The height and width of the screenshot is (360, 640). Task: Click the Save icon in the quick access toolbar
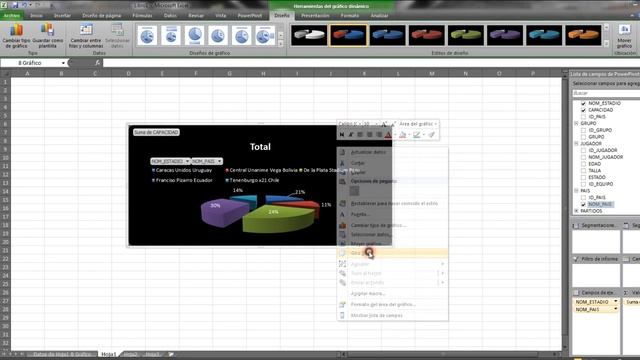click(x=15, y=5)
